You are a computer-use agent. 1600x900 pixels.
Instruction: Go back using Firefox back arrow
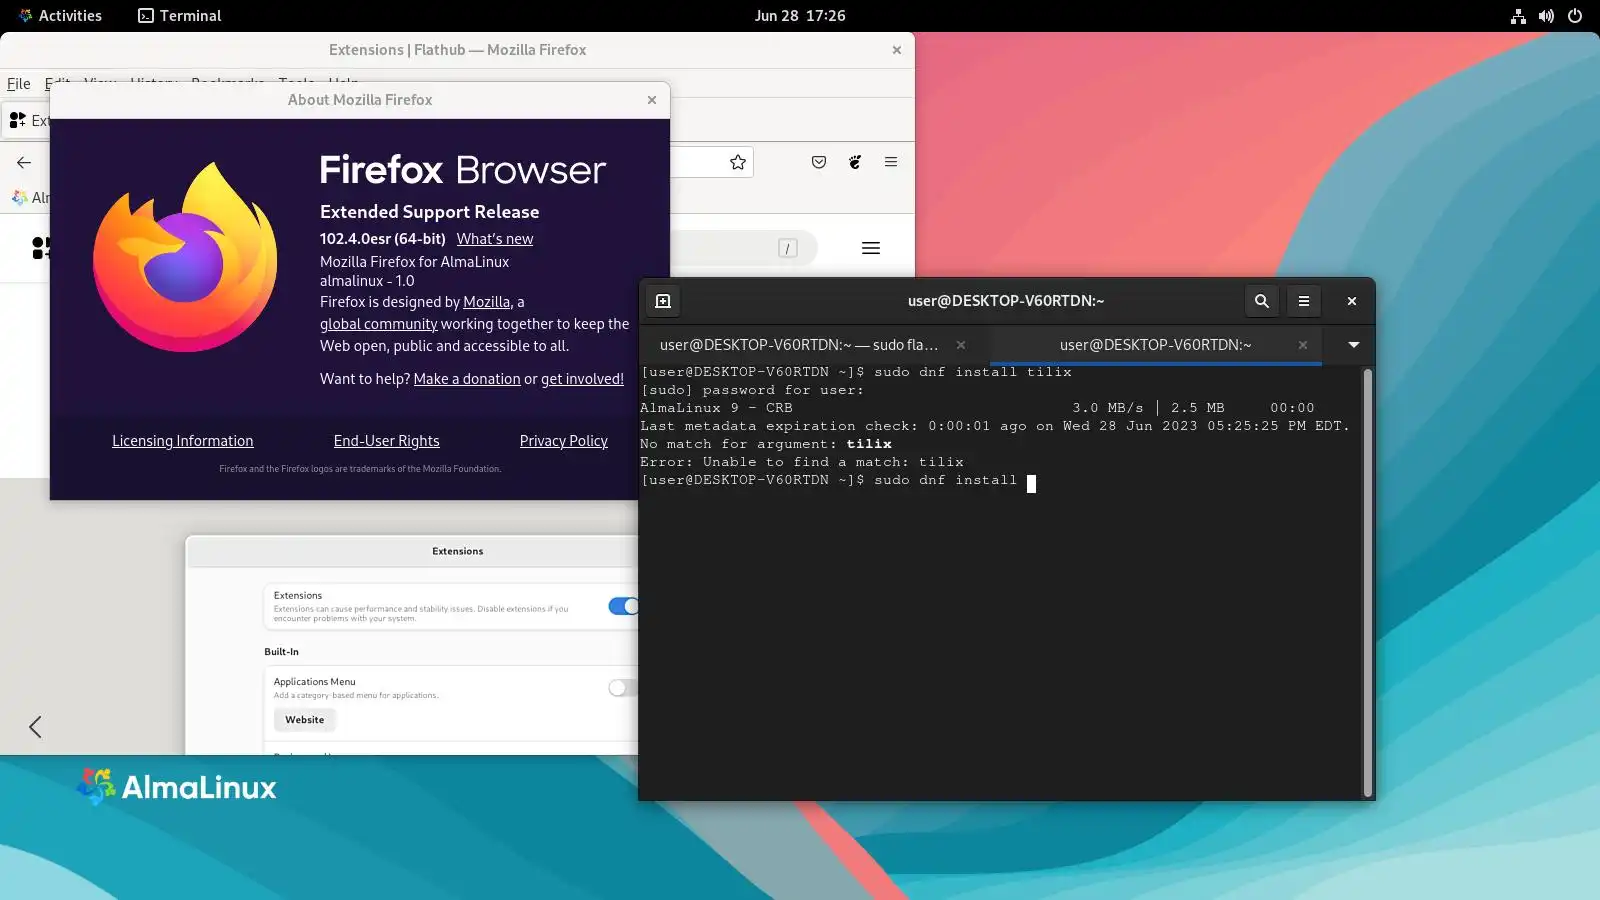pos(24,162)
